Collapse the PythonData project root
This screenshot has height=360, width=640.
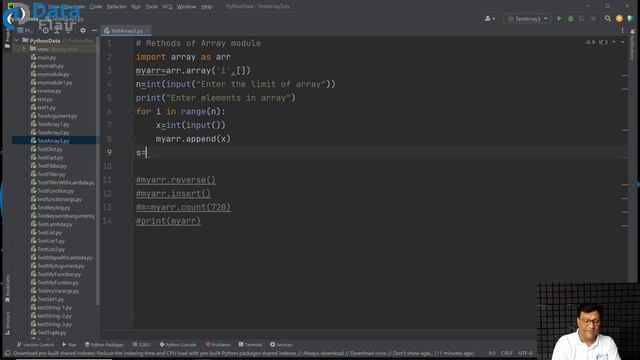point(17,40)
